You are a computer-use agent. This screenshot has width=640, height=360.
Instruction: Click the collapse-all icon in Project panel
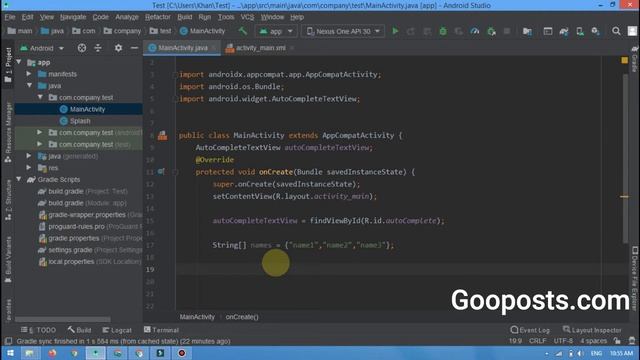tap(98, 48)
